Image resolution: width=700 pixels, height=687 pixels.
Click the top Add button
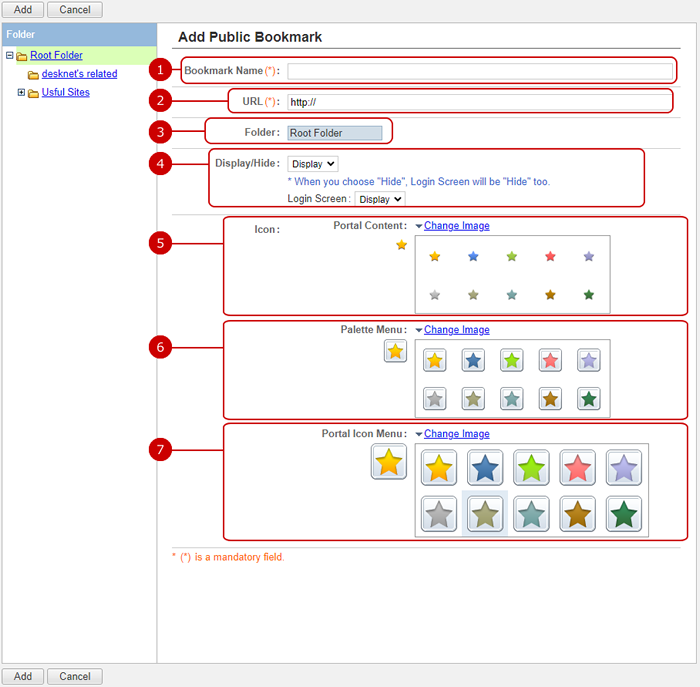[23, 9]
